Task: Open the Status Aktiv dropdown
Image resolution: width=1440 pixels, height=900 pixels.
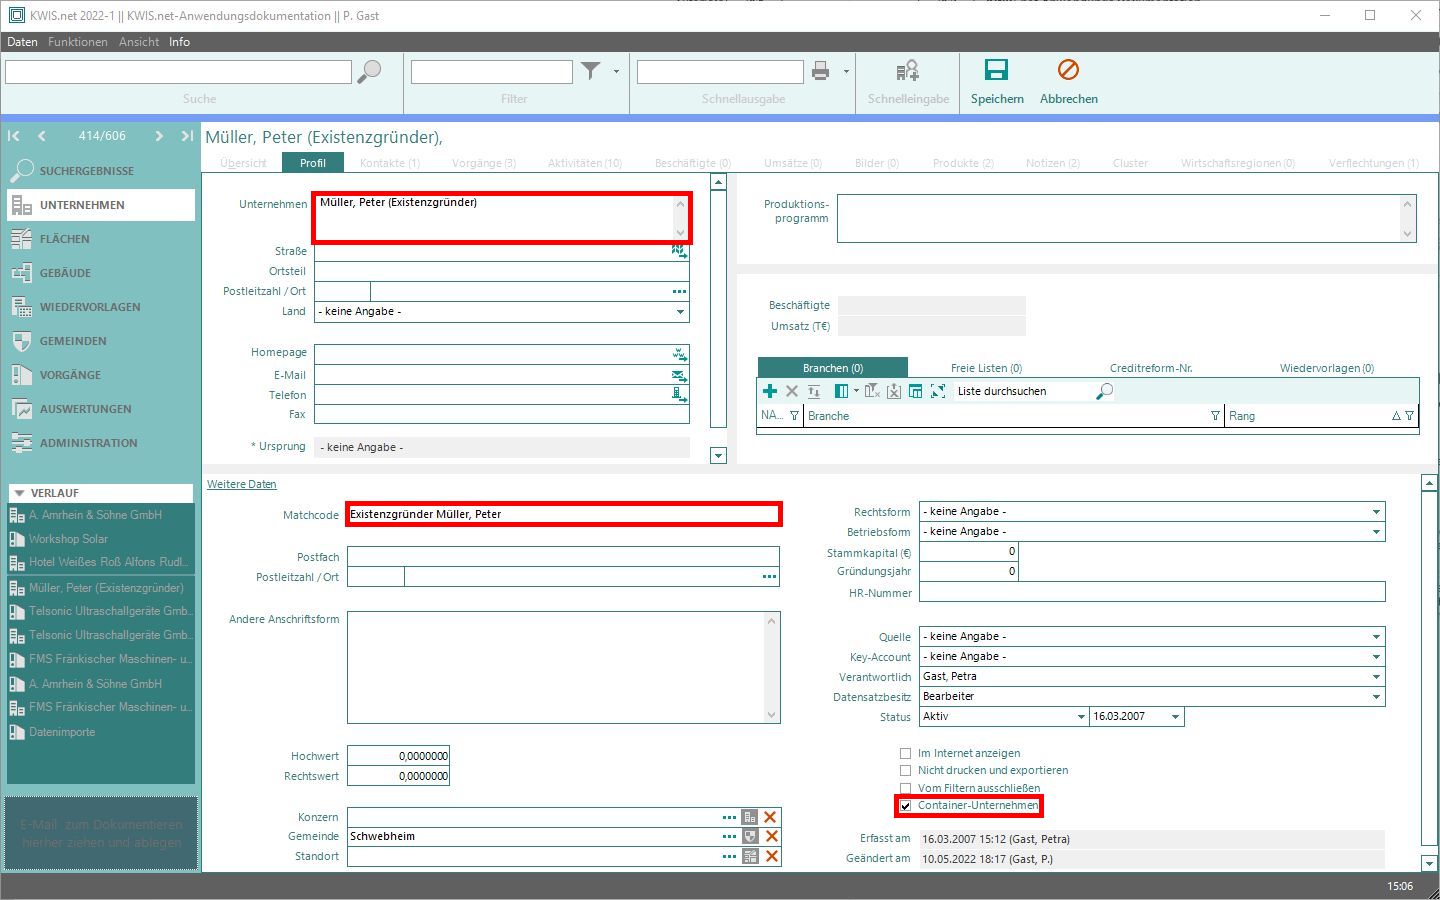Action: pyautogui.click(x=1081, y=717)
